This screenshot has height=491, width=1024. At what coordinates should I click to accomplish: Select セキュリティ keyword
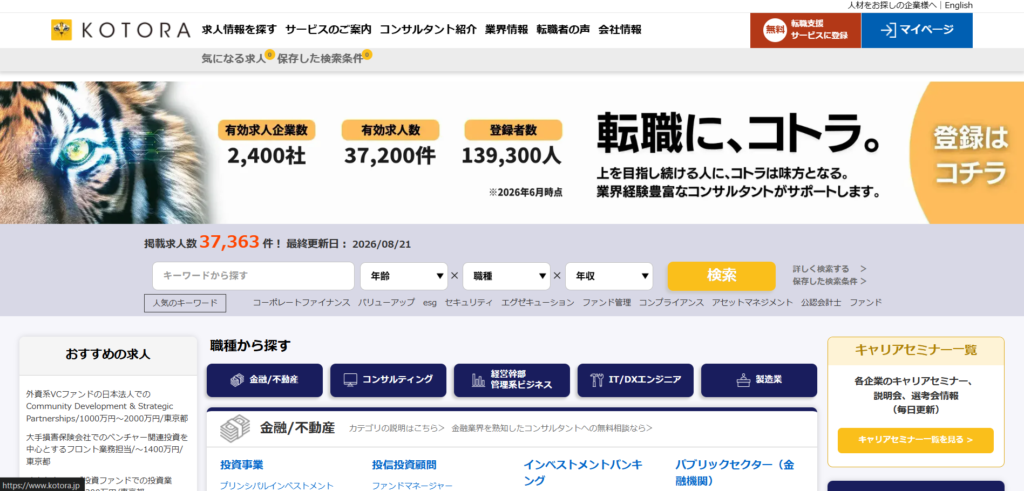(x=469, y=302)
